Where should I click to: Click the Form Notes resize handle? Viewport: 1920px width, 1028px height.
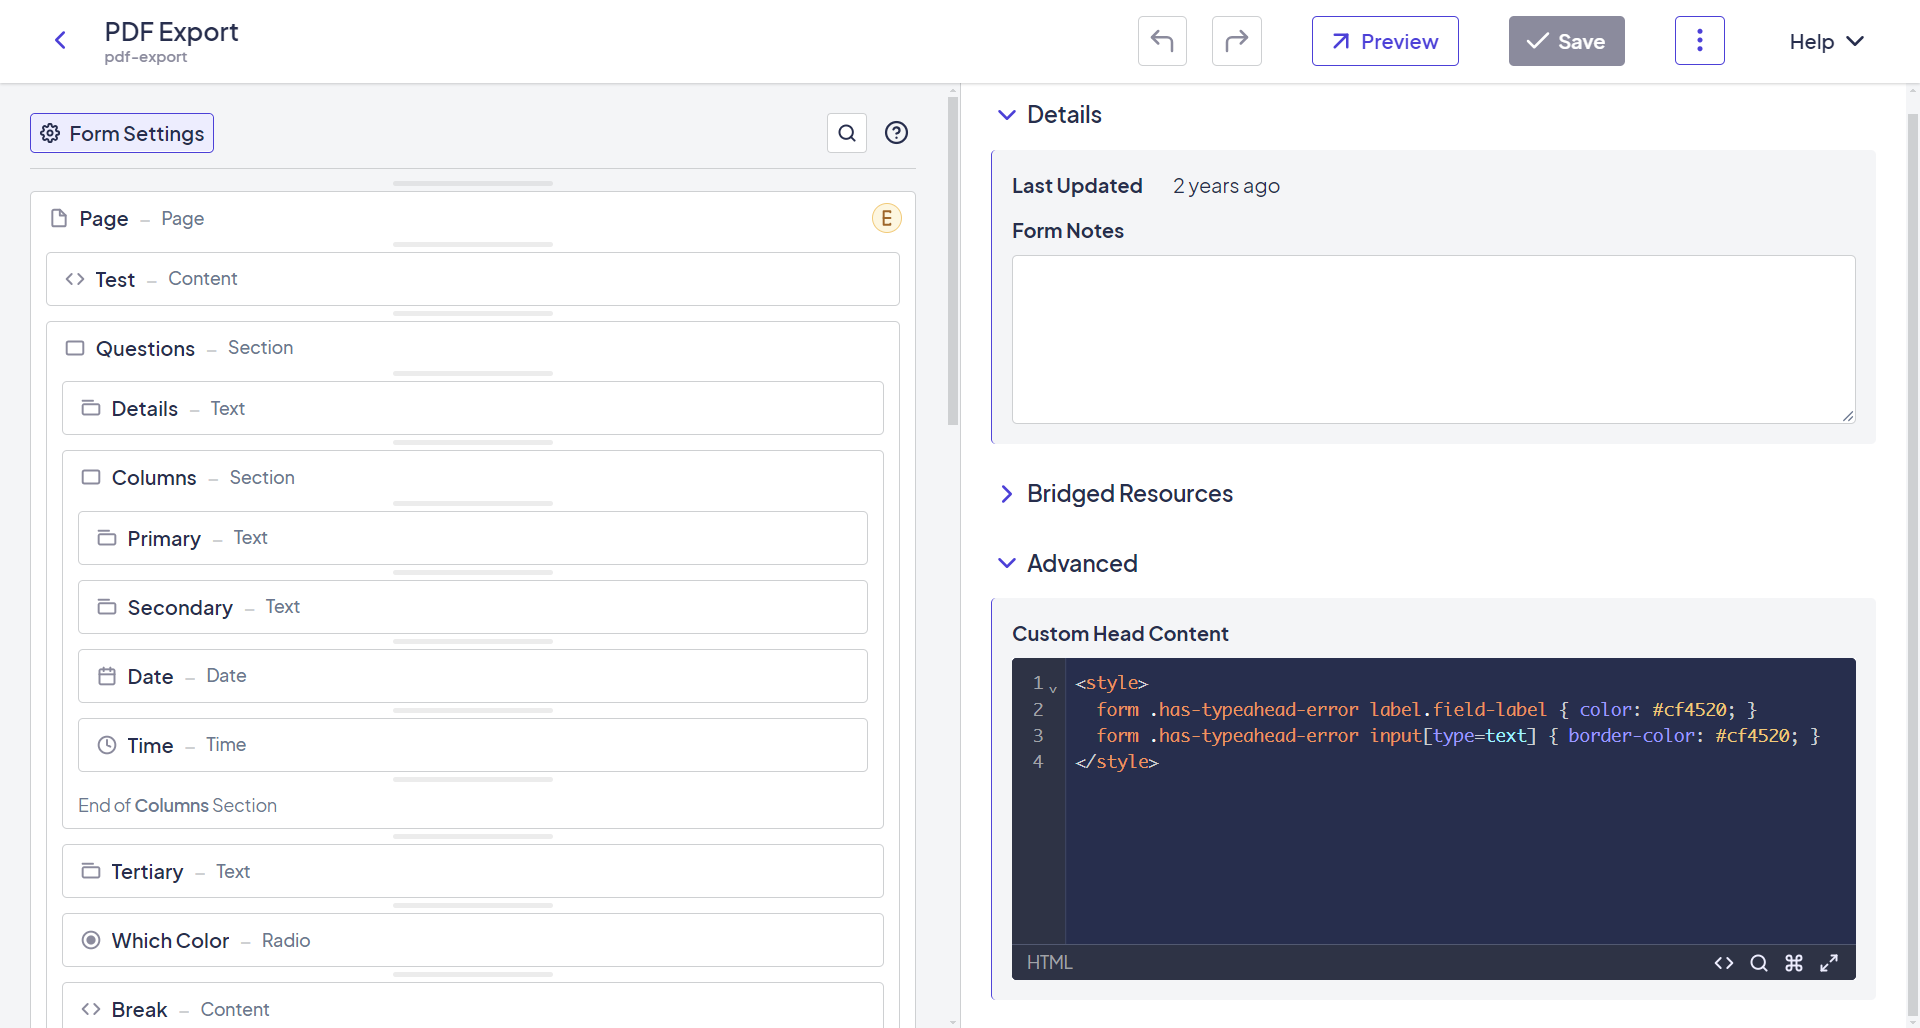1847,415
